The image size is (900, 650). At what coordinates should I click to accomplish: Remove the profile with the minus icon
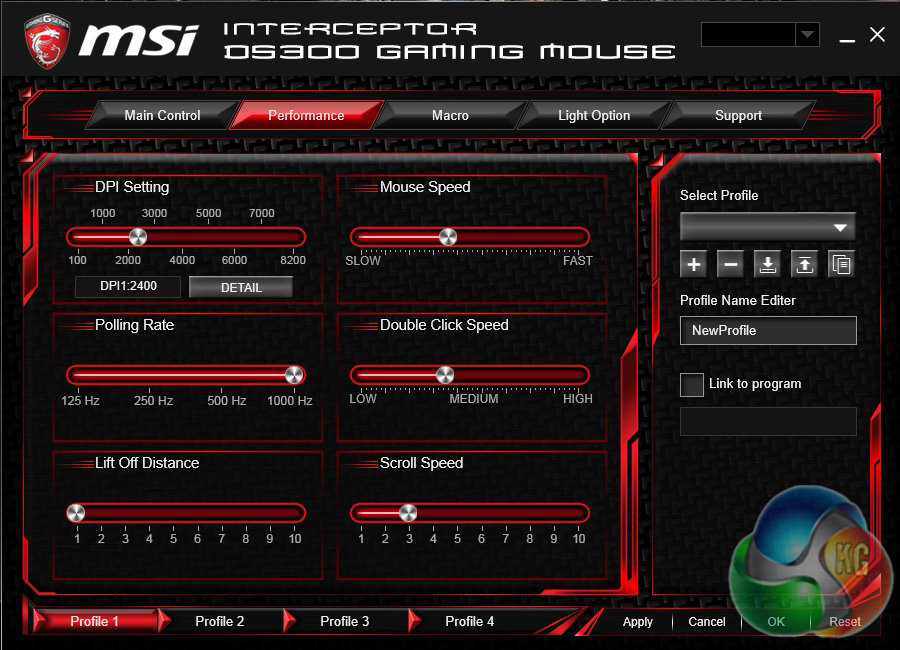tap(731, 265)
